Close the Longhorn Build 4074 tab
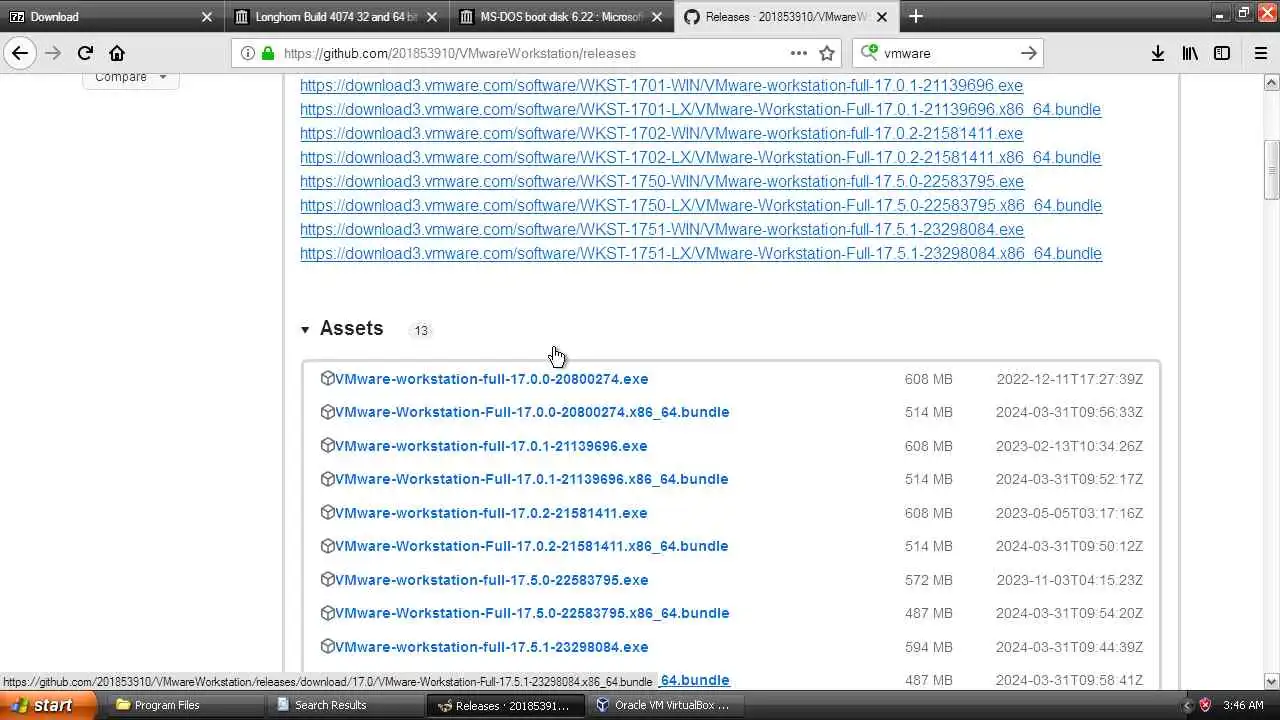Image resolution: width=1280 pixels, height=720 pixels. [x=432, y=17]
